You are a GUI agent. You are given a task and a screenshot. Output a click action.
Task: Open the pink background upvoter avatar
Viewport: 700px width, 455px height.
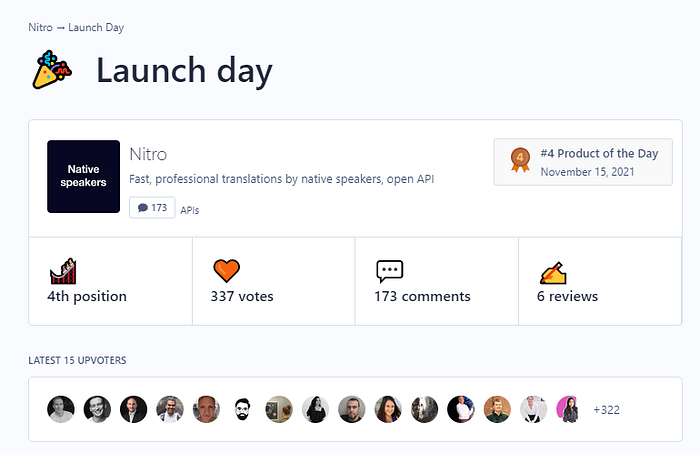point(570,409)
